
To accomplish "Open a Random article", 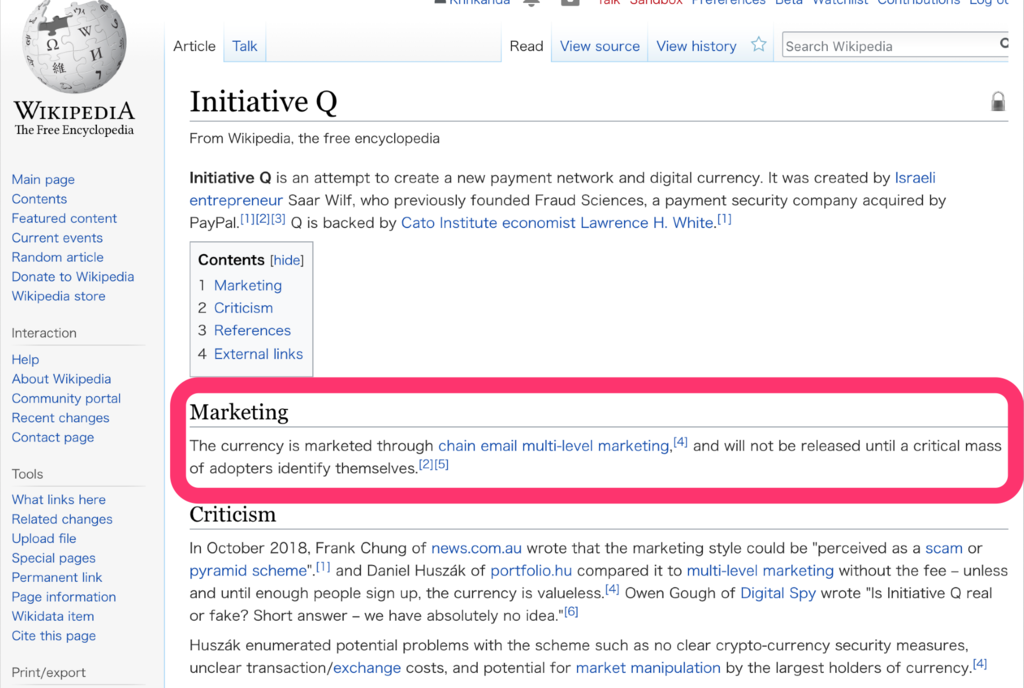I will (57, 257).
